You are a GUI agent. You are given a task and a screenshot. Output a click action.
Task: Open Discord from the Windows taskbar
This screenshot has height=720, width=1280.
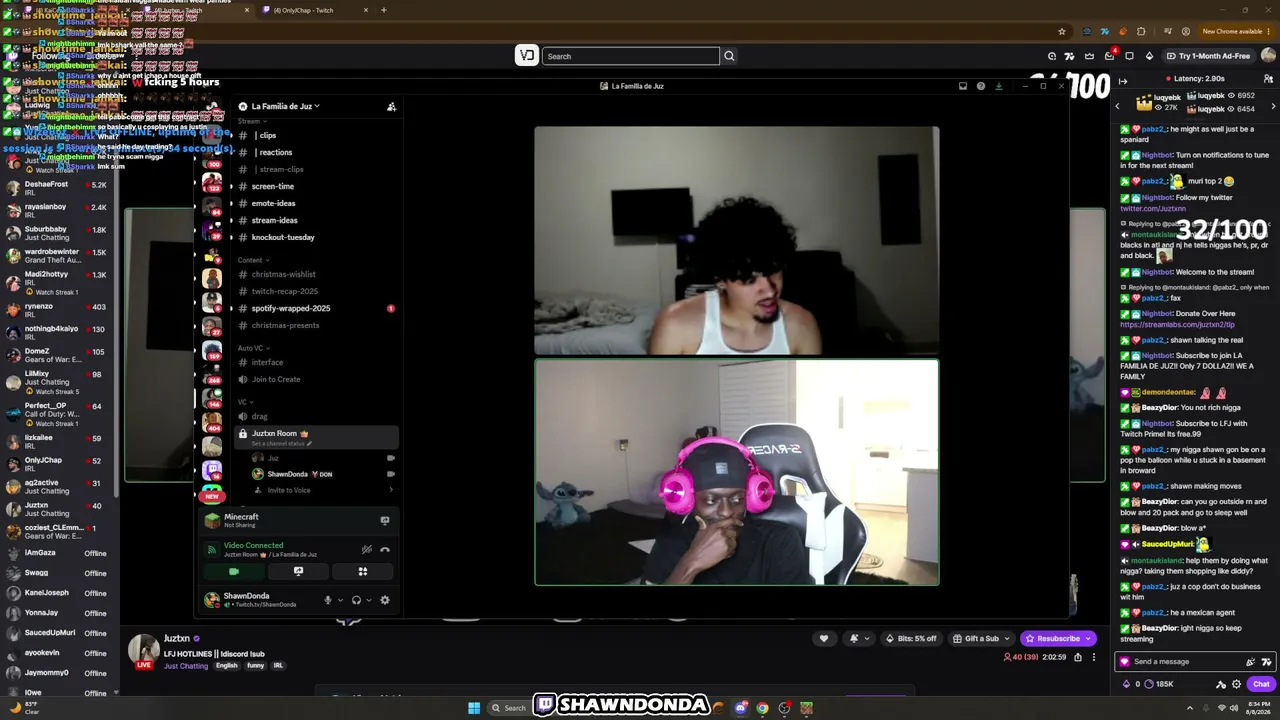pos(741,708)
